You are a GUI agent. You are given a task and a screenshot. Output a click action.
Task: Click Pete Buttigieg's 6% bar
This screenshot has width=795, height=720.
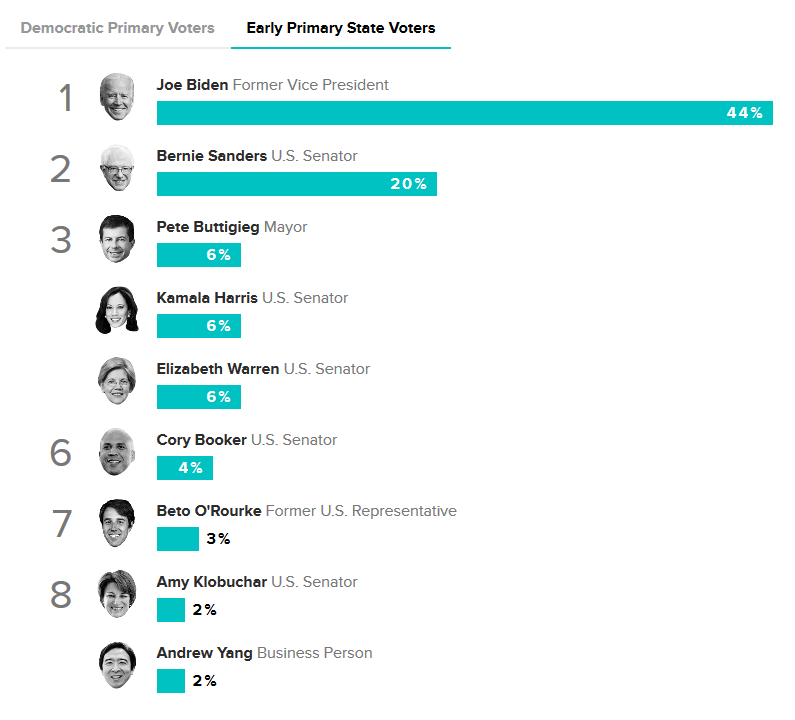tap(199, 255)
